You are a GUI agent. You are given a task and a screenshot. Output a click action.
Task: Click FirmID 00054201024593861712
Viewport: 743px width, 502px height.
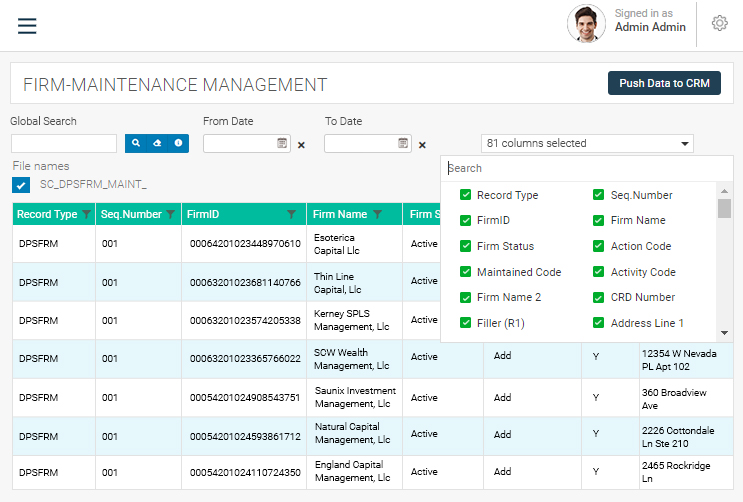245,436
